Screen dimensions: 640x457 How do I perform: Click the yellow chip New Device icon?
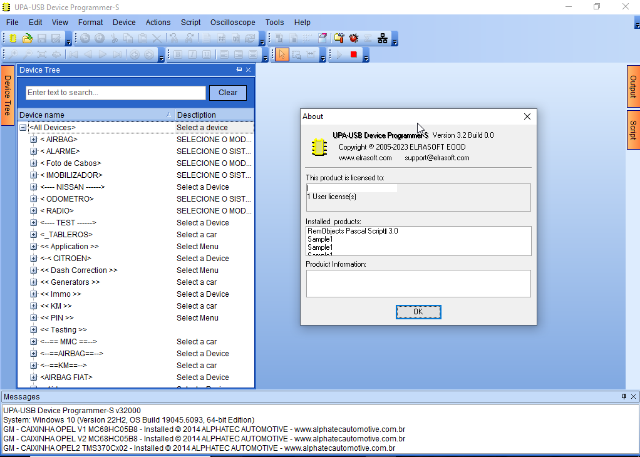click(x=13, y=38)
